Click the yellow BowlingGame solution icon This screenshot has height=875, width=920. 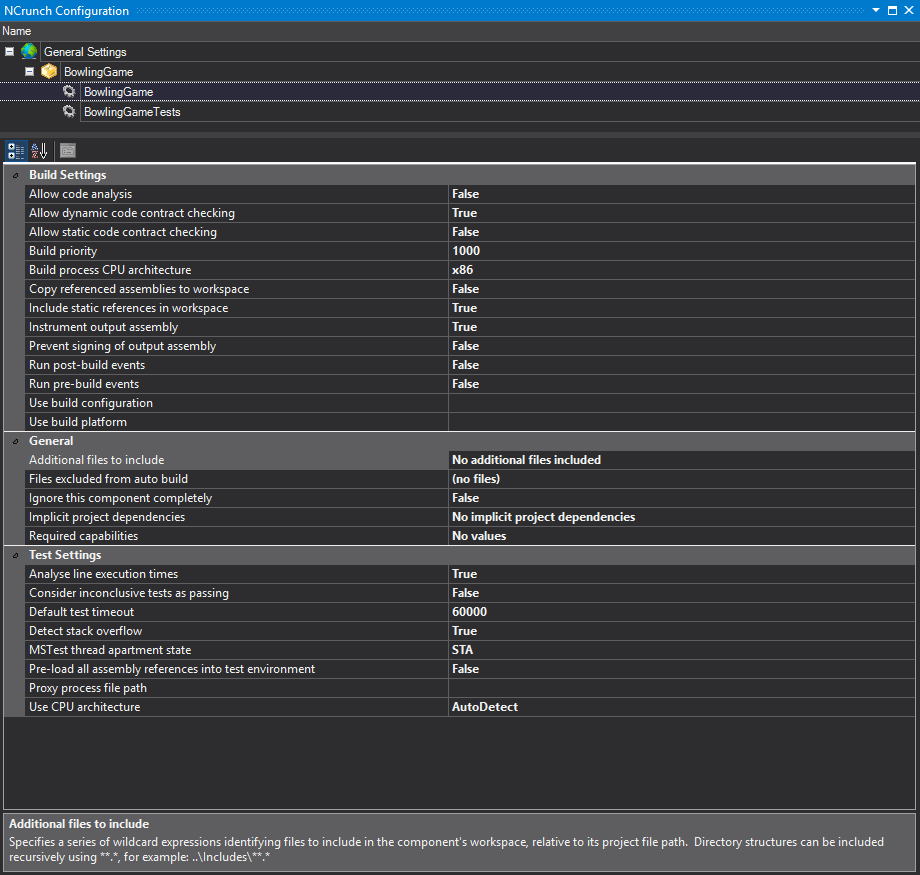tap(49, 71)
